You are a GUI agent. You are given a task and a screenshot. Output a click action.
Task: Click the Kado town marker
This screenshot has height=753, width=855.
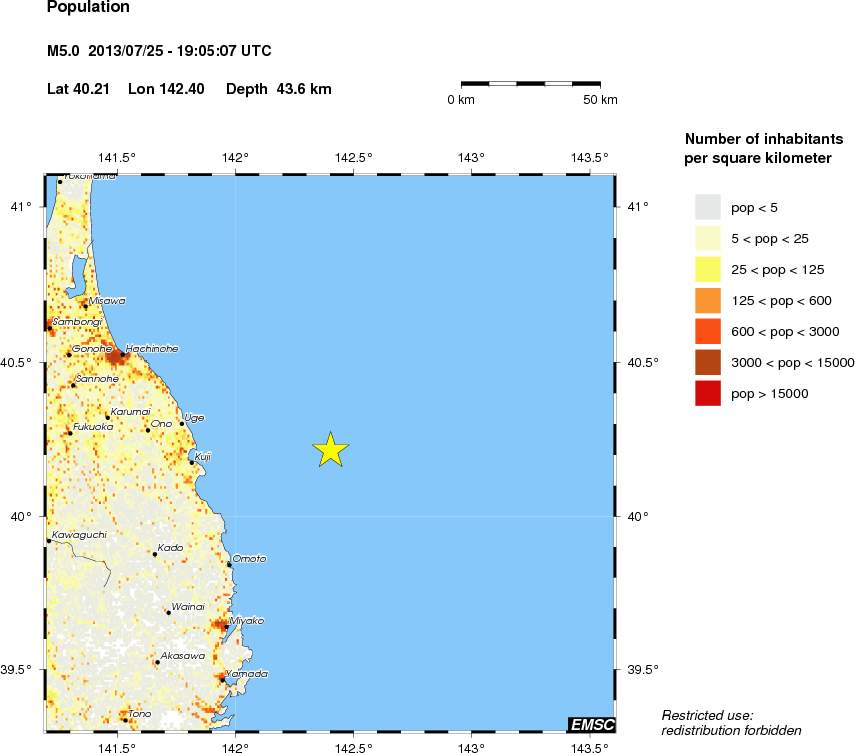click(155, 553)
